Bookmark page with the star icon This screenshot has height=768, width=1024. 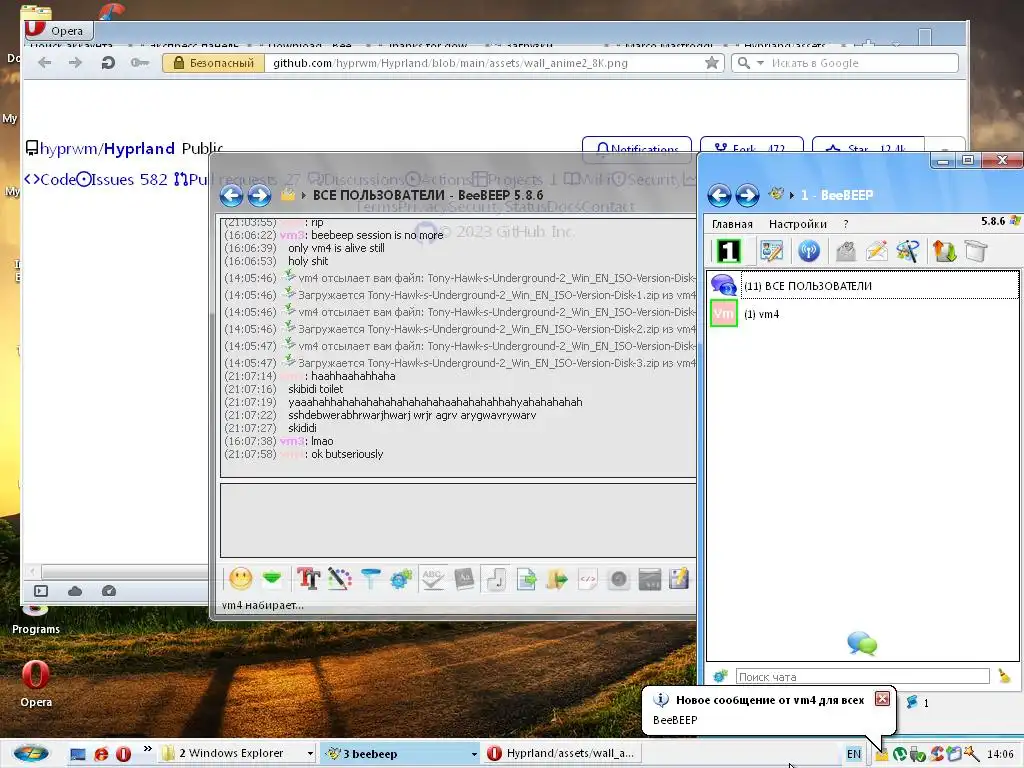click(x=712, y=63)
